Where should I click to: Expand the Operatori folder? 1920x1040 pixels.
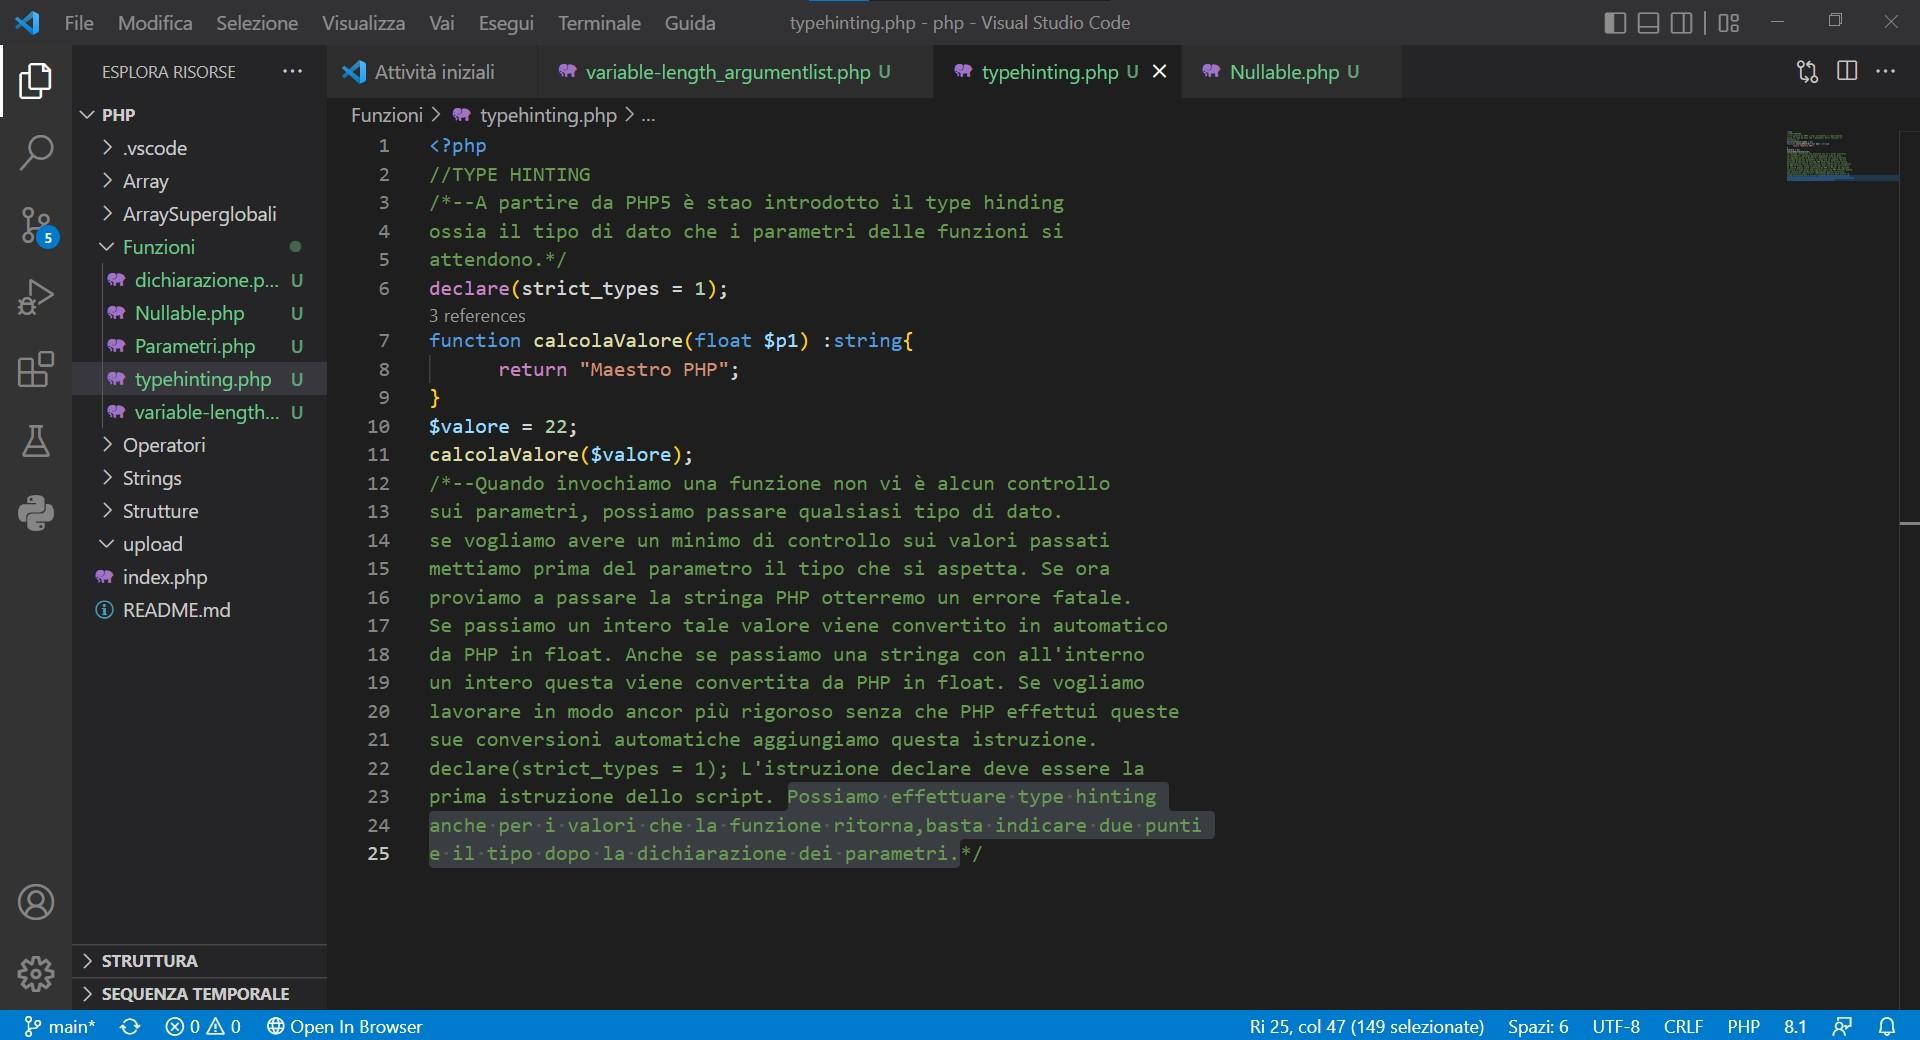[200, 445]
